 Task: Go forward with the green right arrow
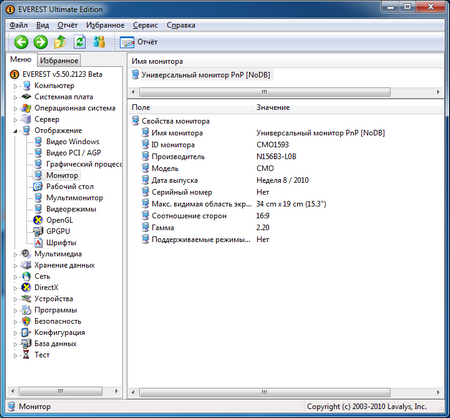click(41, 42)
